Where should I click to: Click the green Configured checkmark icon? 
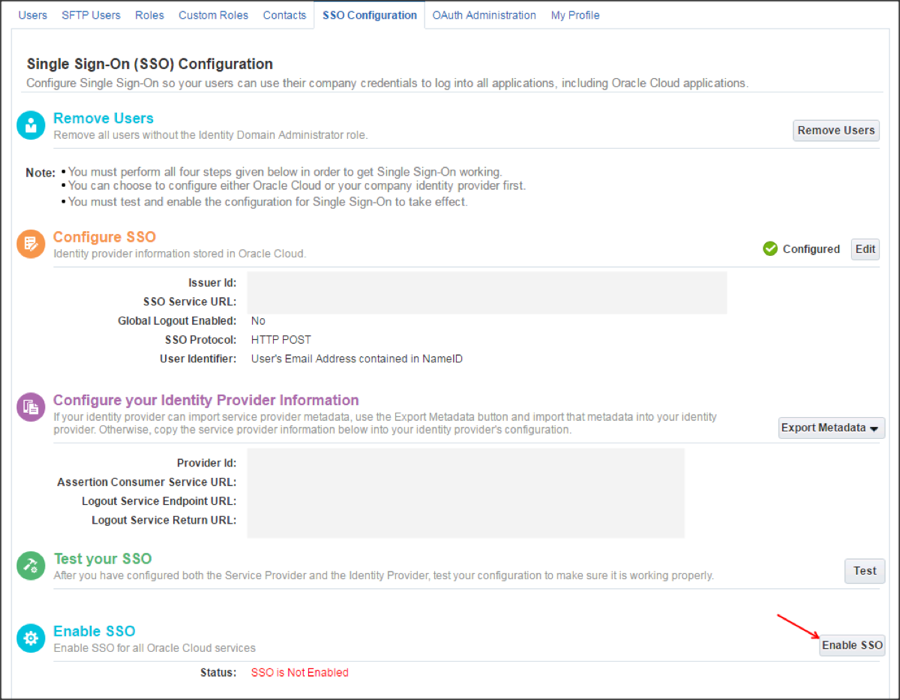click(x=770, y=249)
